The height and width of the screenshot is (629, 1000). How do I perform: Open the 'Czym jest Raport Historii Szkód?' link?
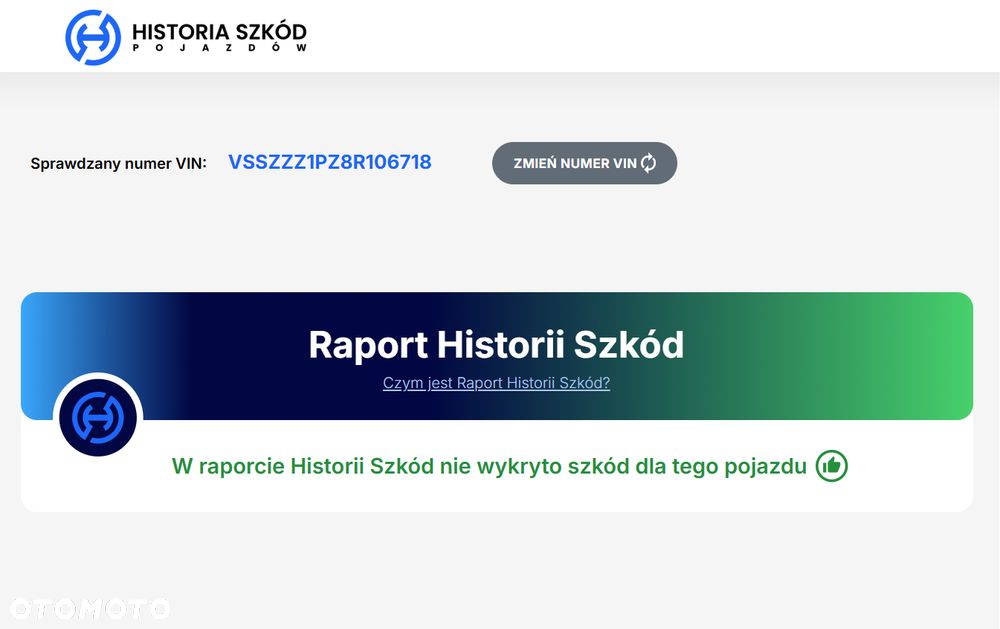(496, 383)
